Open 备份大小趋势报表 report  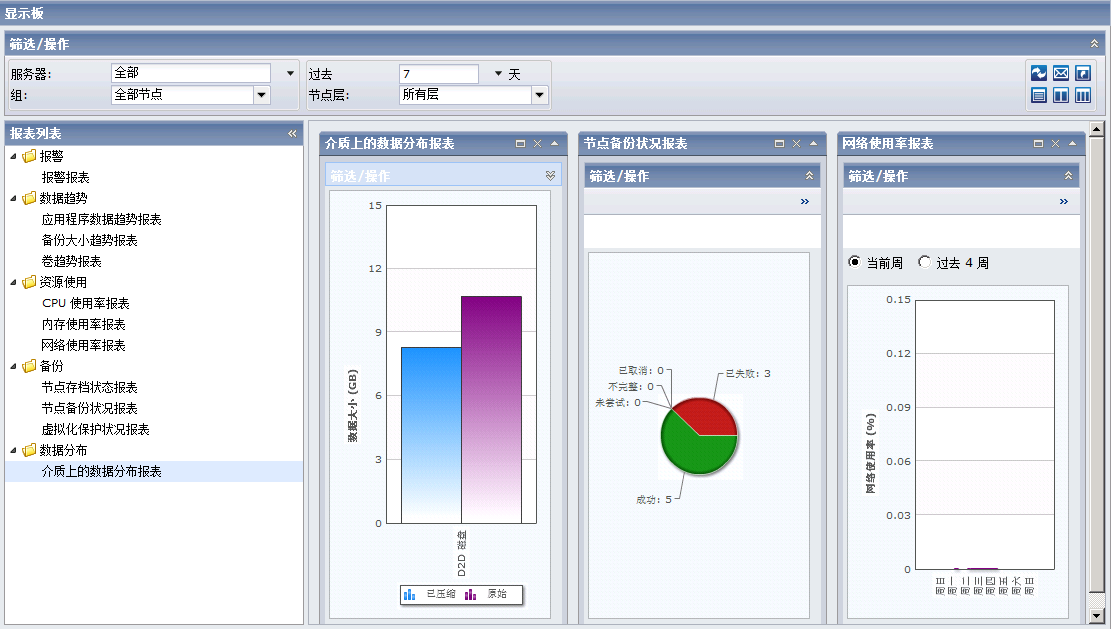click(89, 241)
